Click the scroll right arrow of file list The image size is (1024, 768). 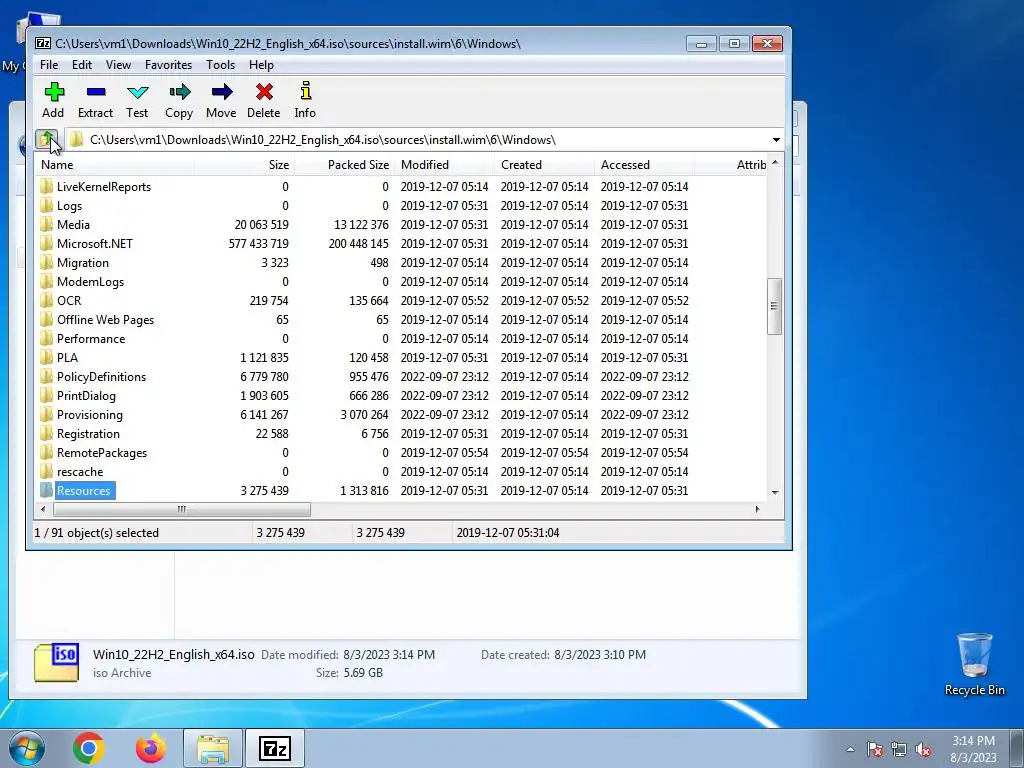pyautogui.click(x=758, y=509)
